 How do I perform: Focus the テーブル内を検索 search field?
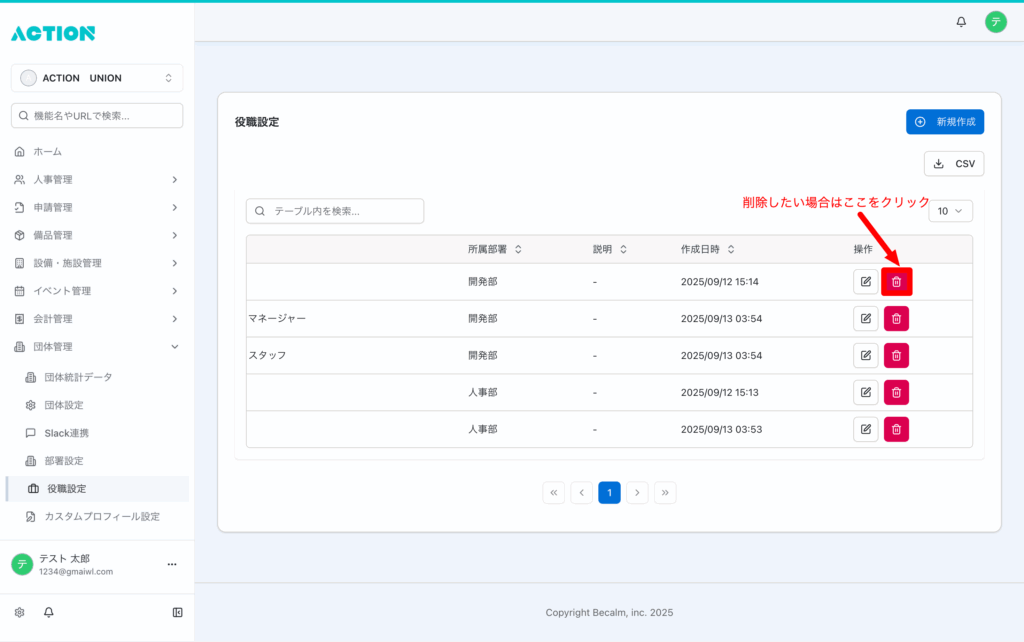click(x=336, y=211)
